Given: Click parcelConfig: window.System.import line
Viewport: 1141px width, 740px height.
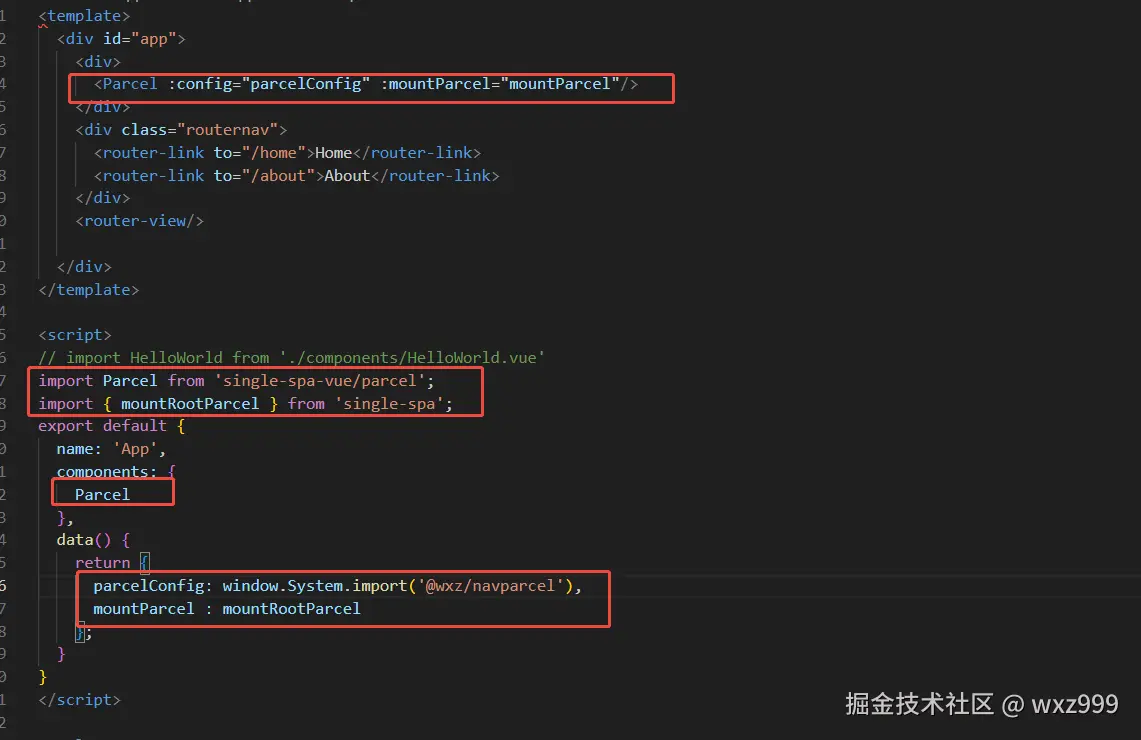Looking at the screenshot, I should (338, 586).
